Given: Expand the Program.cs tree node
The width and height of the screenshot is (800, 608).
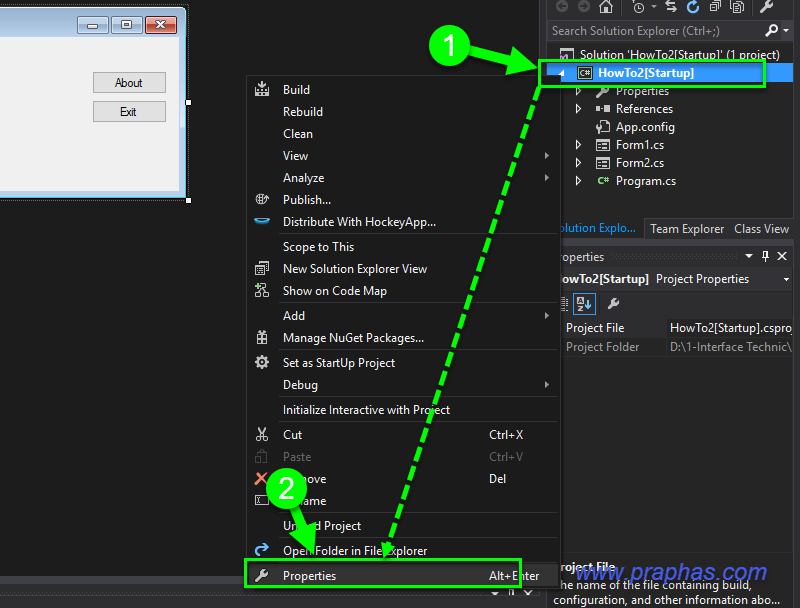Looking at the screenshot, I should pyautogui.click(x=579, y=181).
